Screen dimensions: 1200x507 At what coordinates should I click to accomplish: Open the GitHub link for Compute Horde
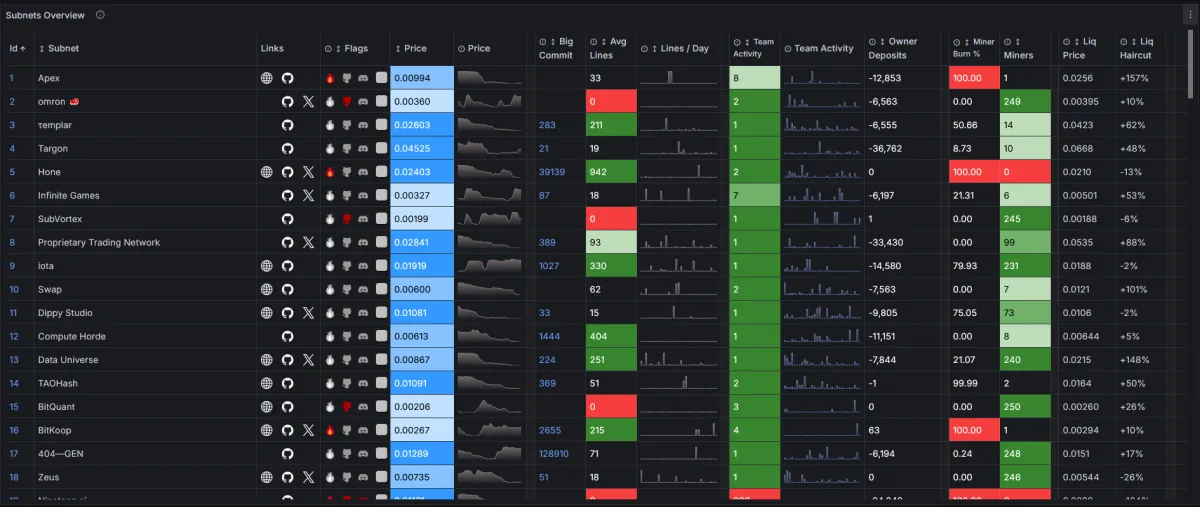tap(287, 336)
